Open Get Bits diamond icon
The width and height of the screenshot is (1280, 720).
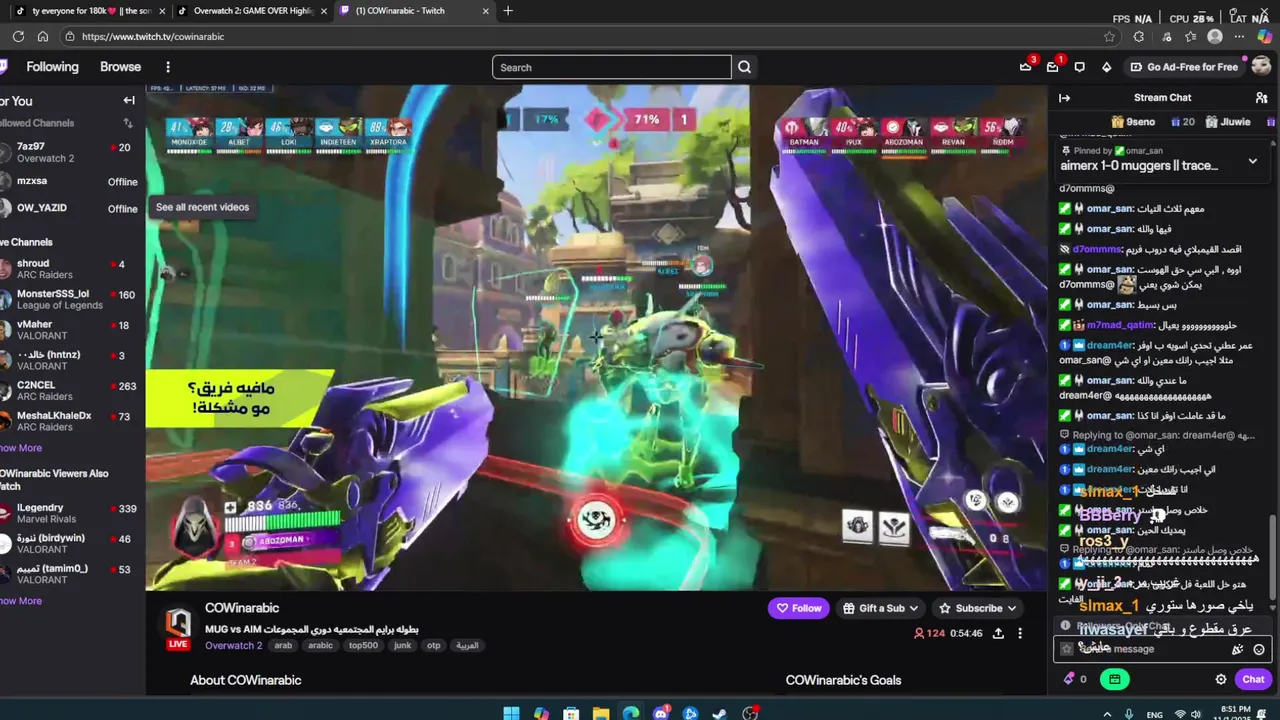[1106, 67]
